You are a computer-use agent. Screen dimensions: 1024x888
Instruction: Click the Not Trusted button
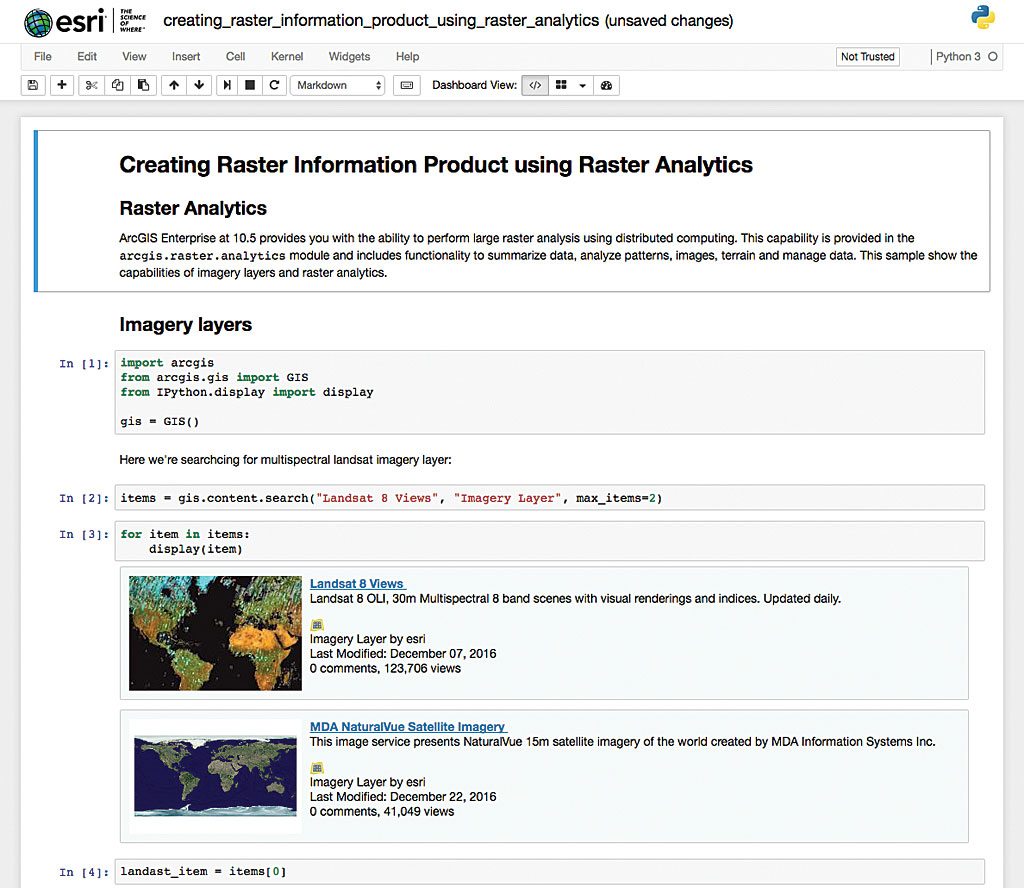(867, 57)
